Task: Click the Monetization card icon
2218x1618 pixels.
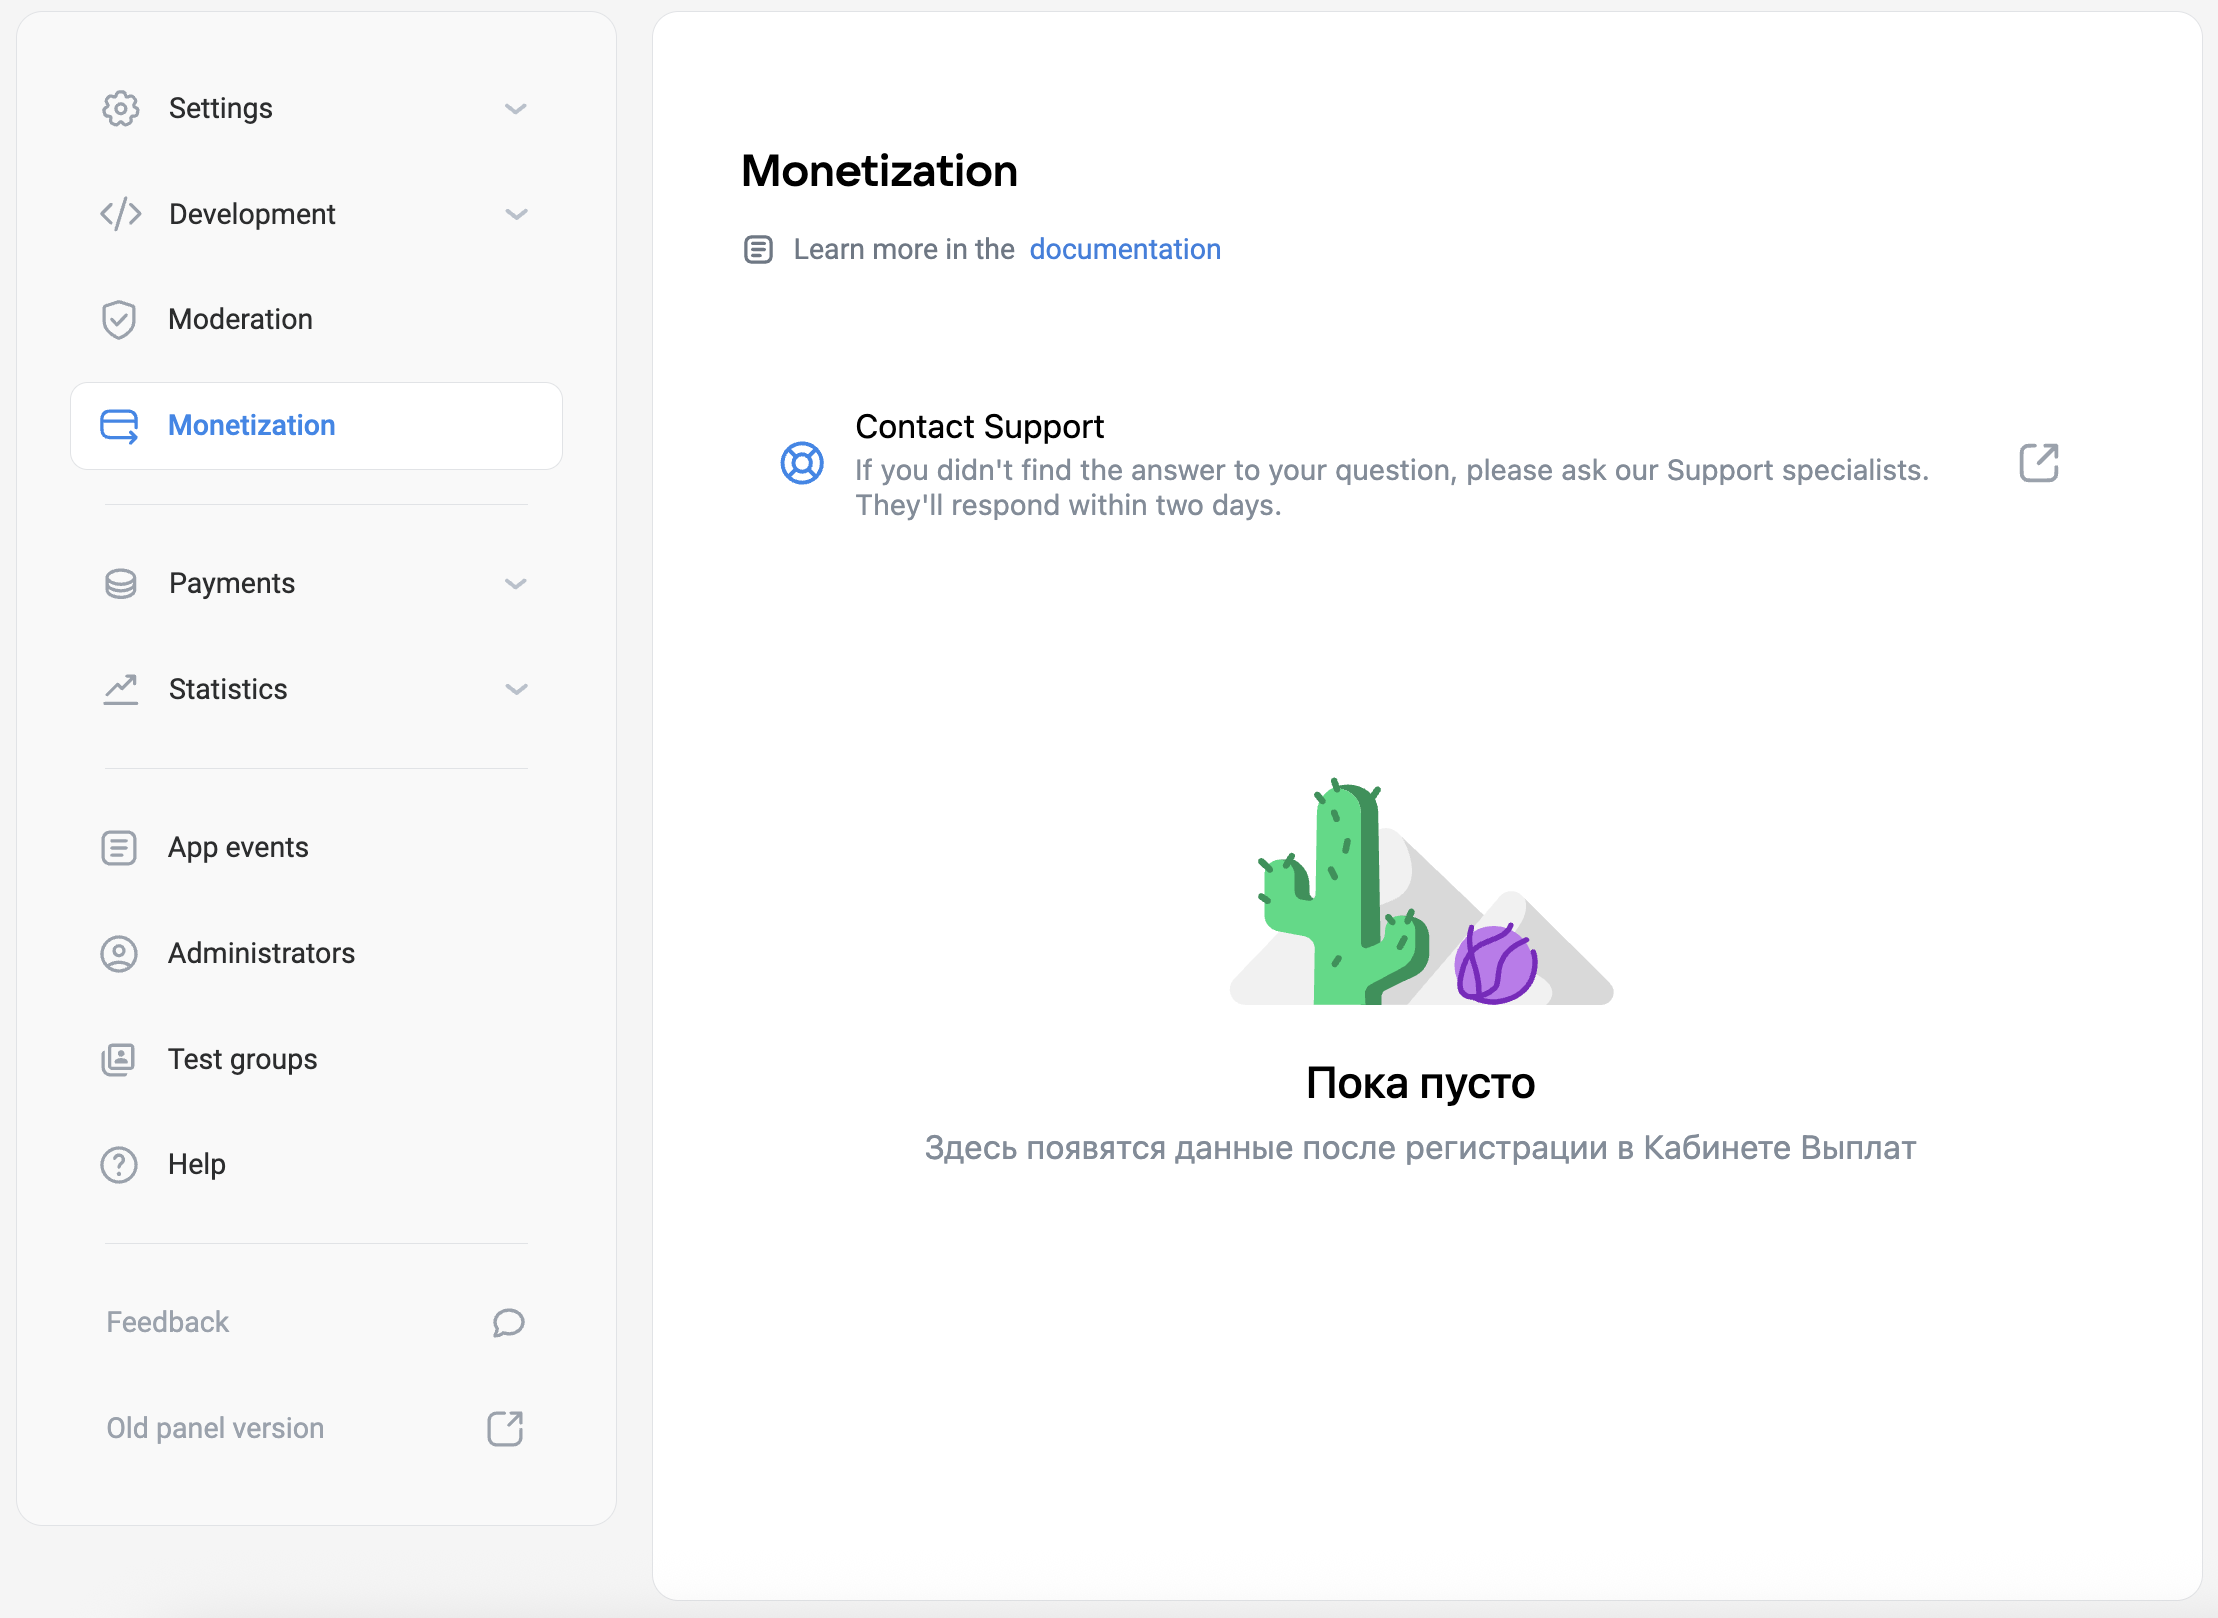Action: click(119, 426)
